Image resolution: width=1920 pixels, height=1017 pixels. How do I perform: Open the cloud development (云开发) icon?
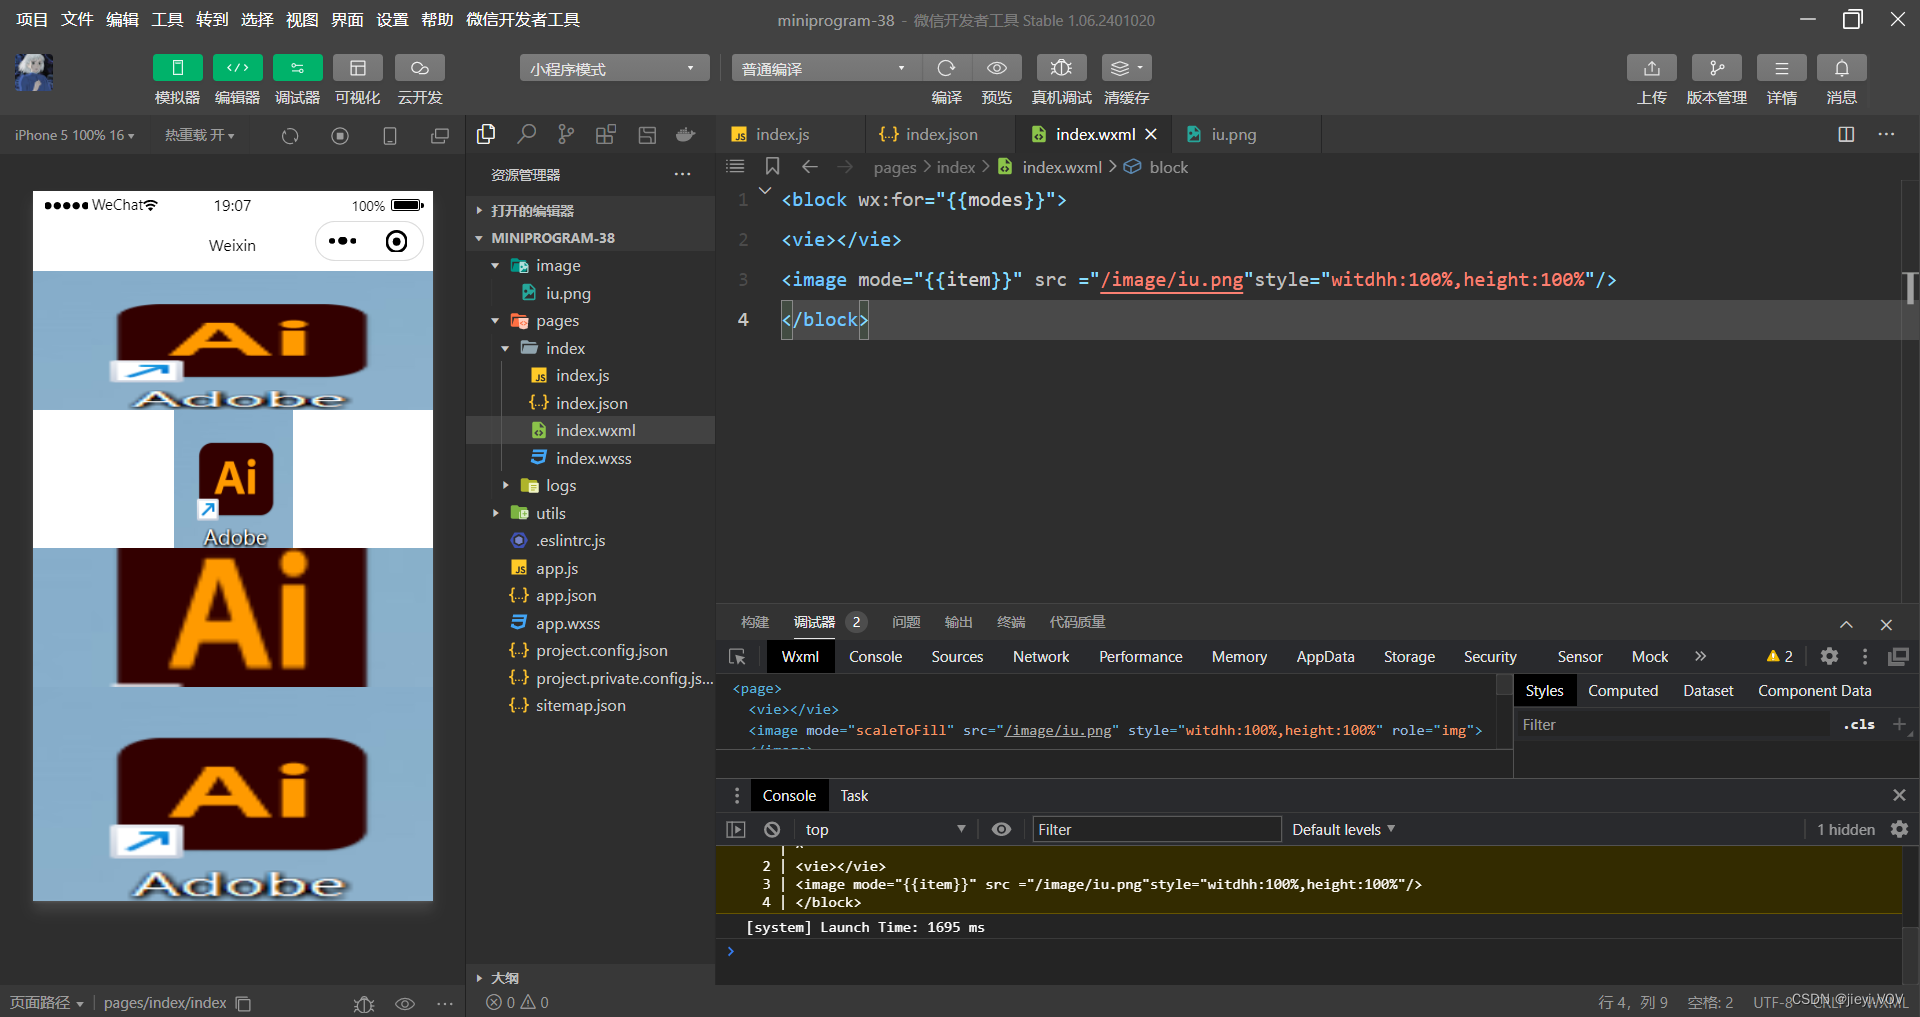[x=419, y=68]
